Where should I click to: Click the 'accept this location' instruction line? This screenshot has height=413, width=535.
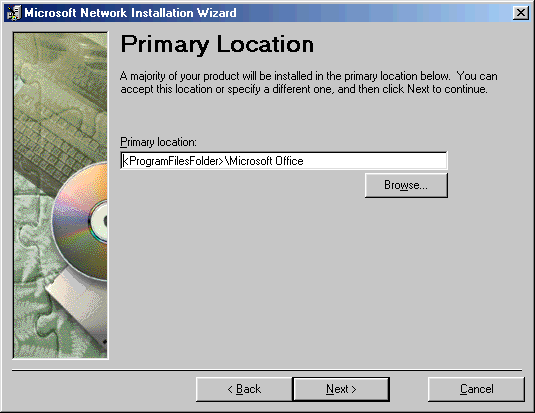point(304,89)
